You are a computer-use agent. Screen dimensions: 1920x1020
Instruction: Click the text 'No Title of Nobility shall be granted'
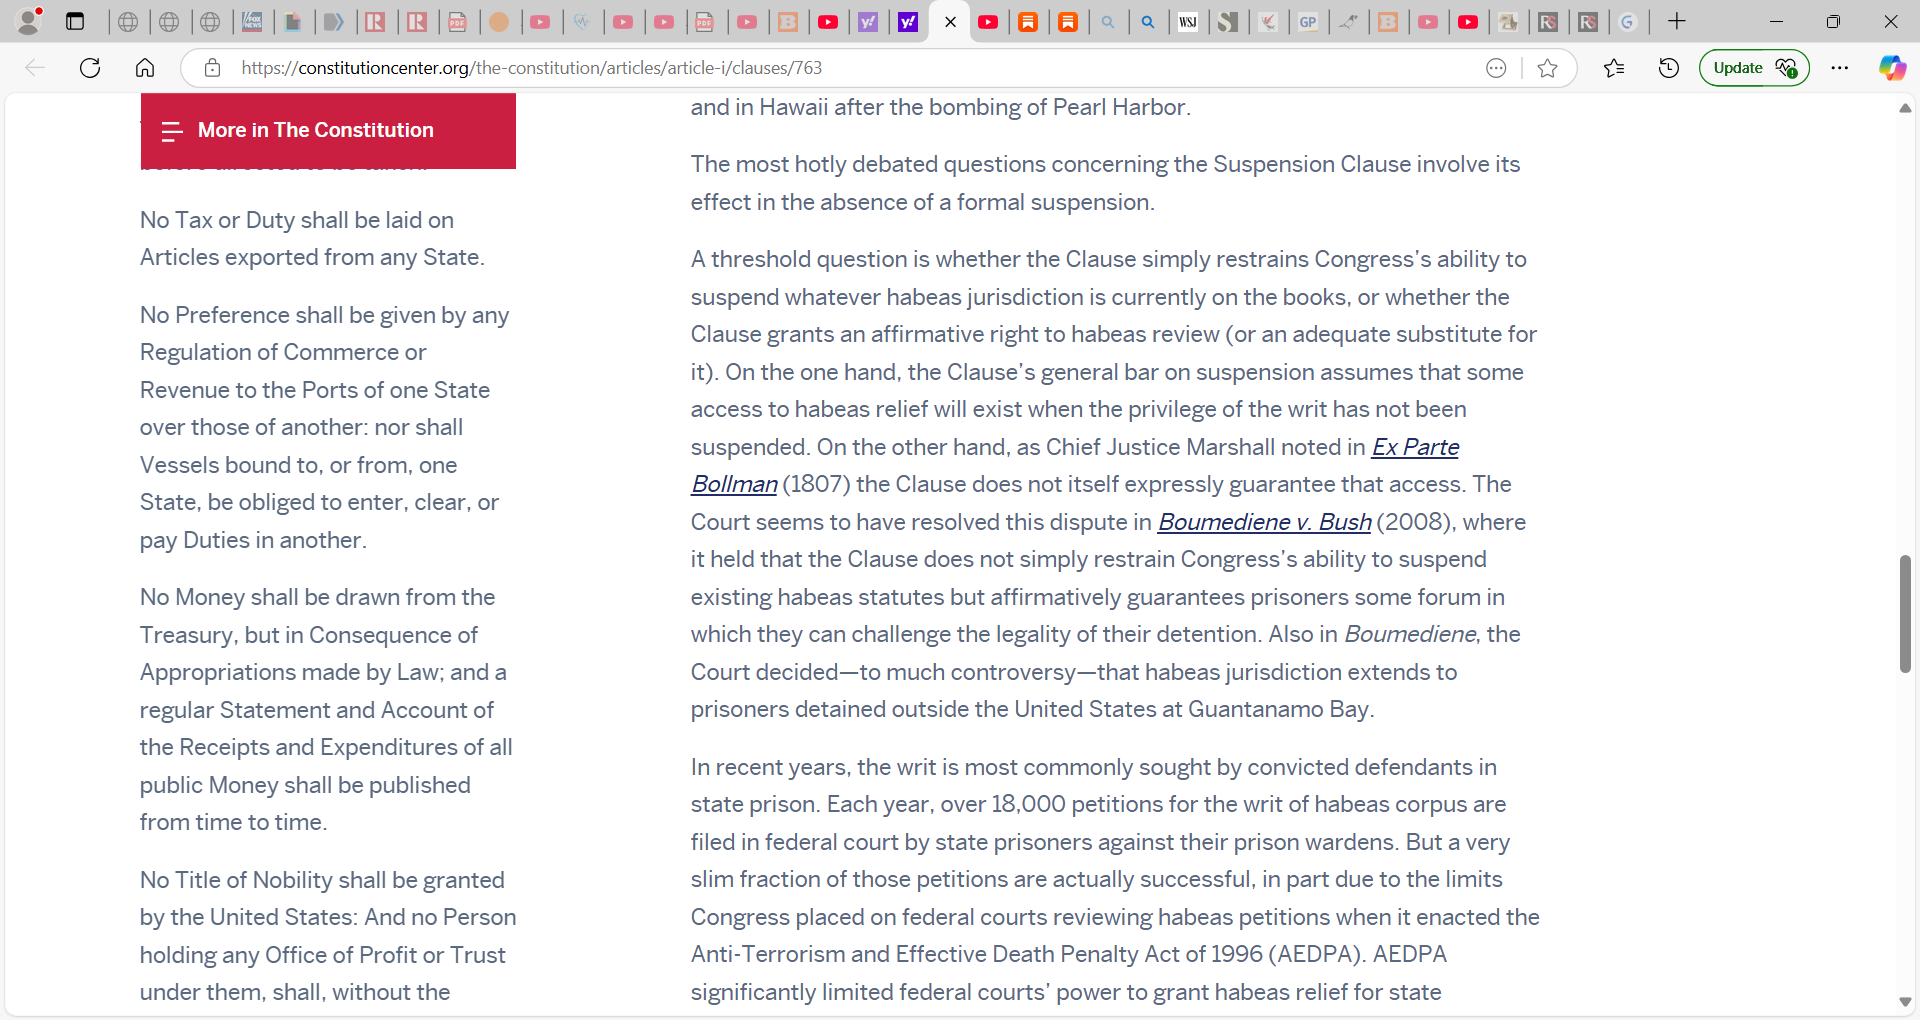322,880
